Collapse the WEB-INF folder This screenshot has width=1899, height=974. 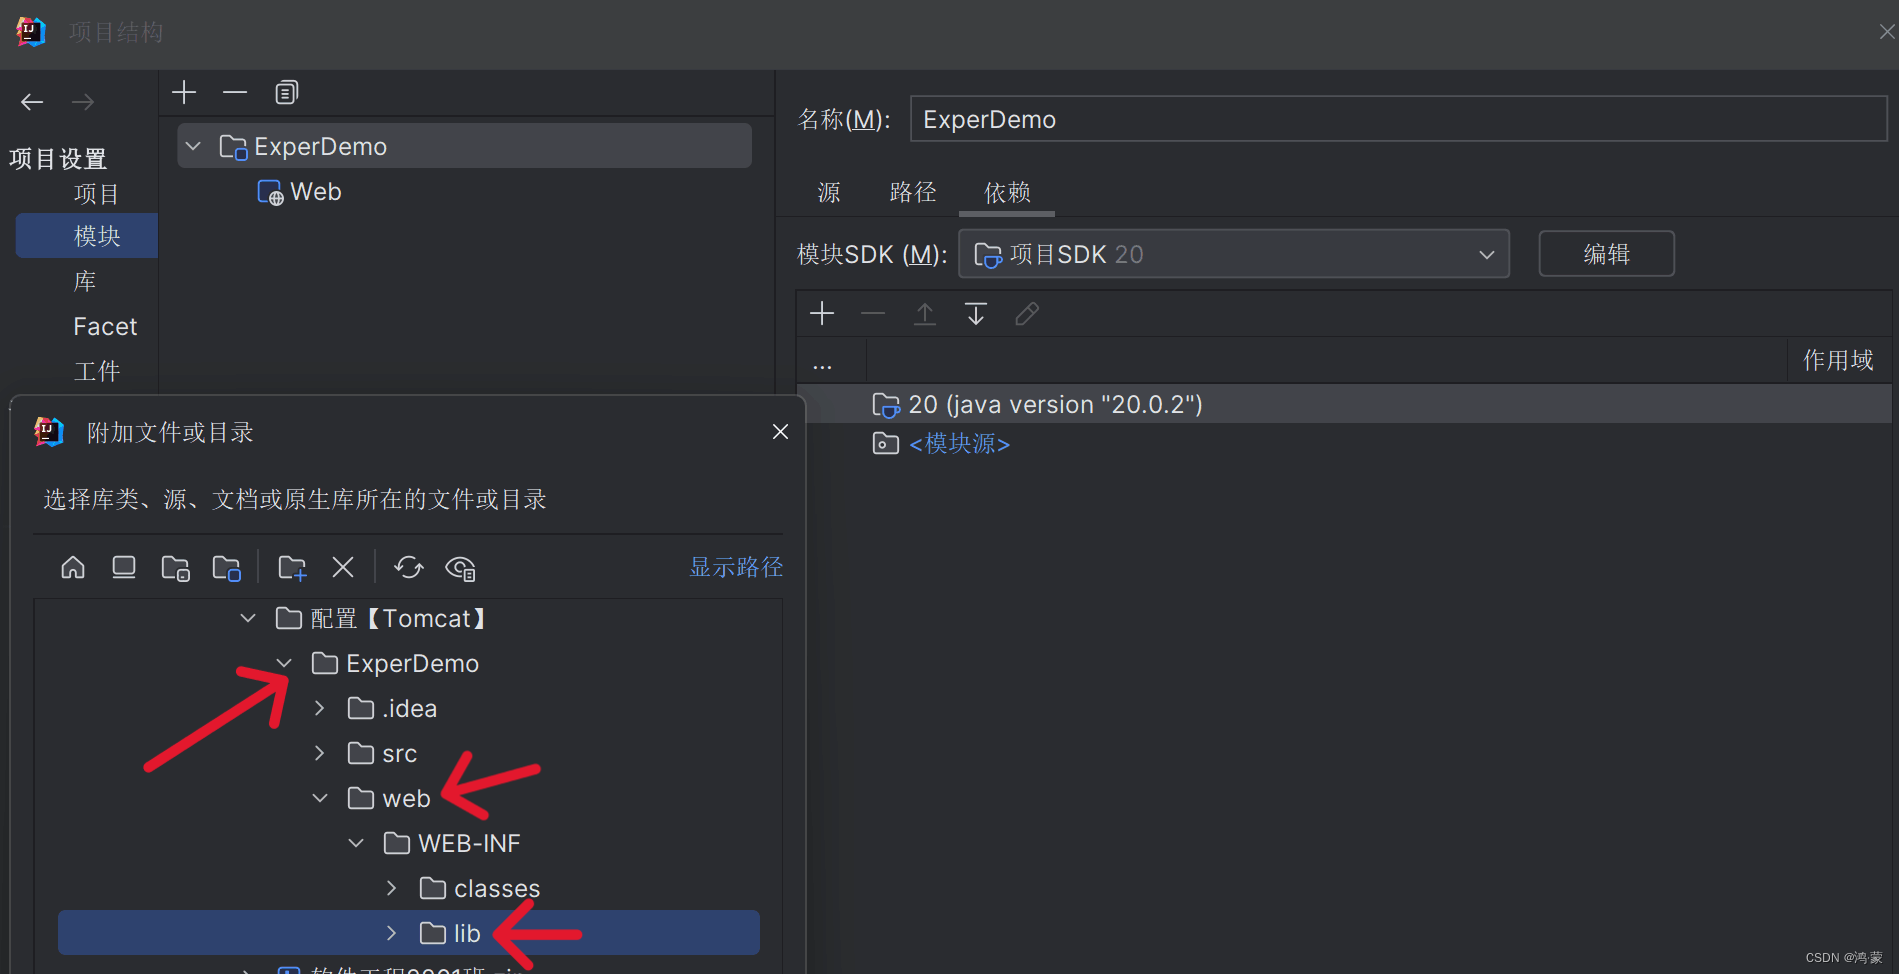[x=356, y=844]
